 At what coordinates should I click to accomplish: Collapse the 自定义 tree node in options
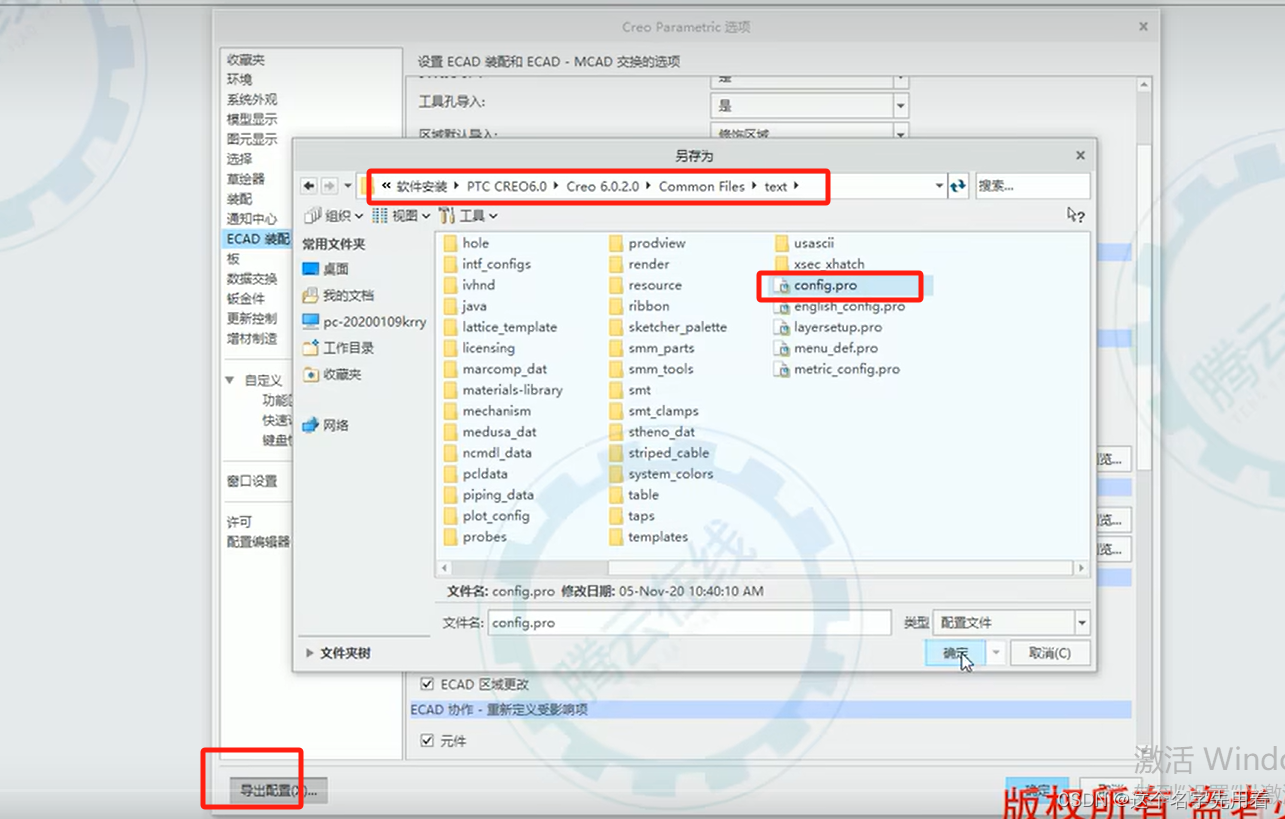coord(229,380)
